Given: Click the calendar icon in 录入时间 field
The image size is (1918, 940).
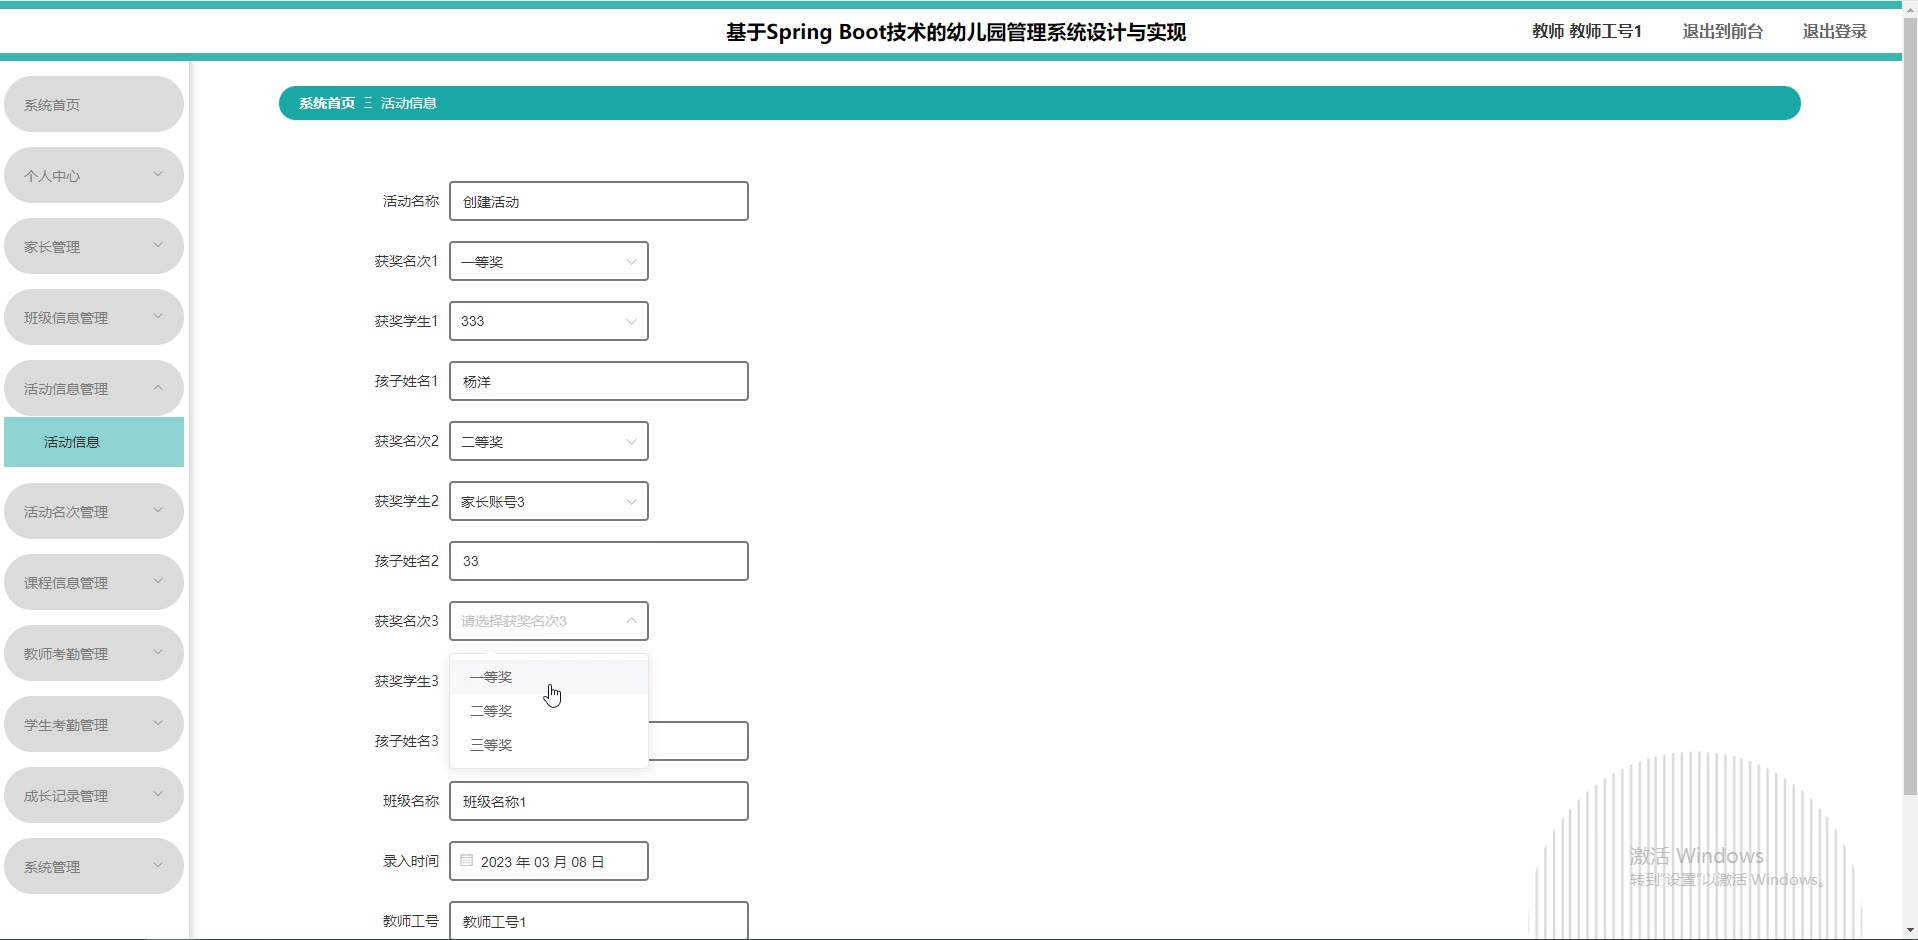Looking at the screenshot, I should 466,860.
